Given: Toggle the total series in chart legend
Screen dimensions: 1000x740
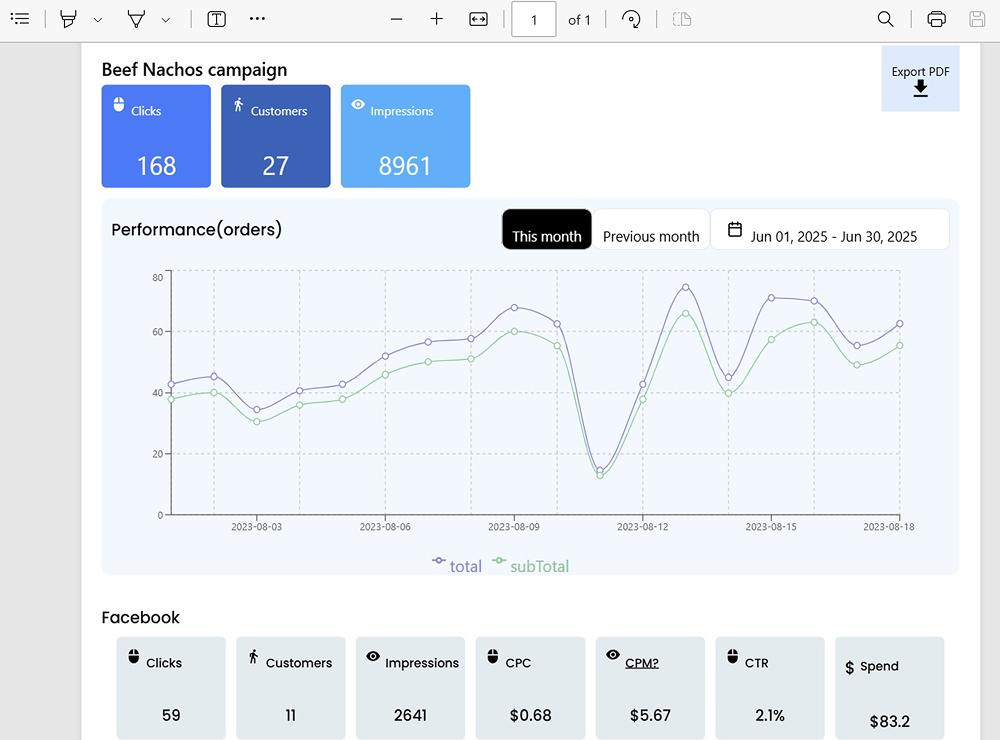Looking at the screenshot, I should (x=457, y=566).
